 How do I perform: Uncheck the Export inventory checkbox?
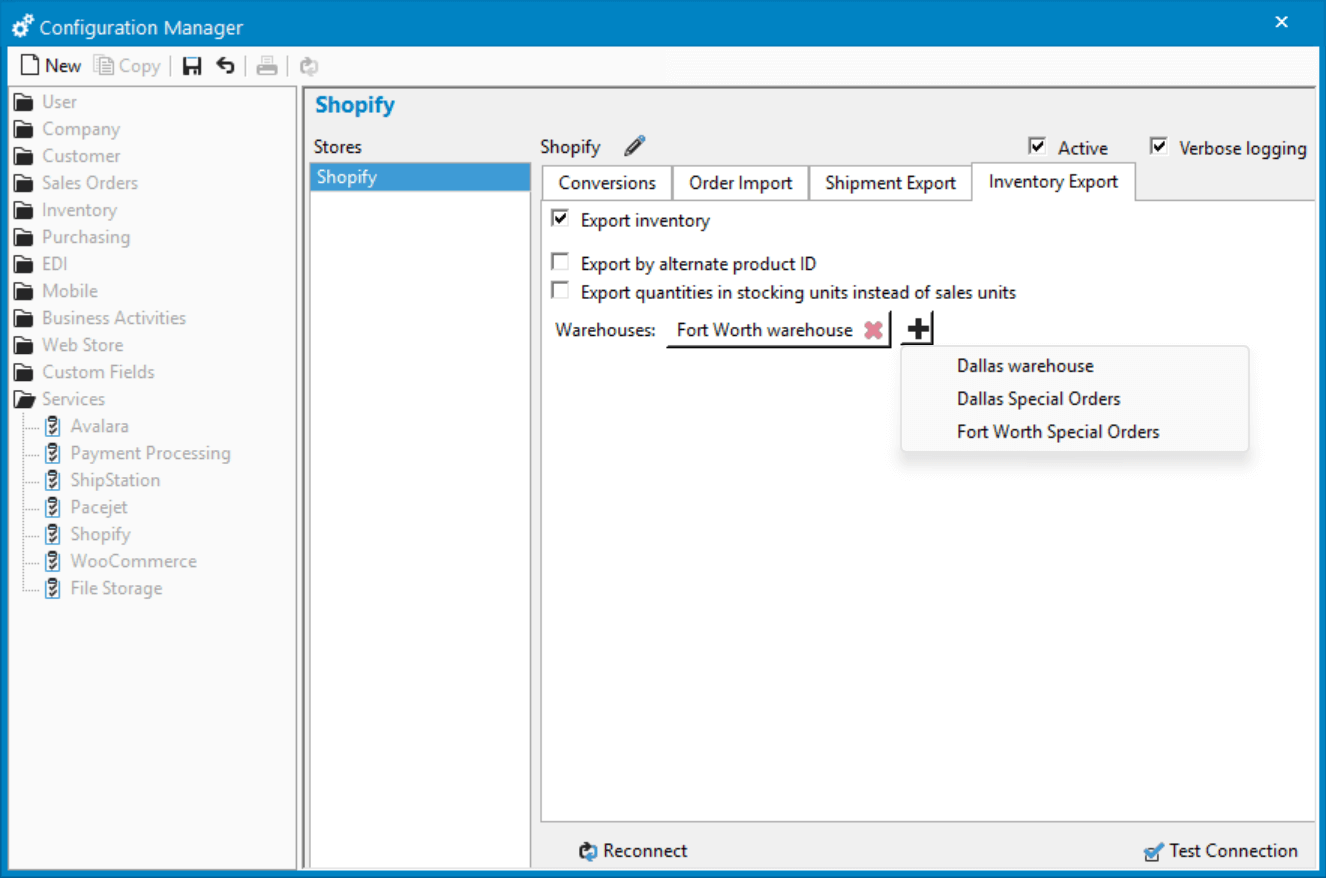[560, 219]
